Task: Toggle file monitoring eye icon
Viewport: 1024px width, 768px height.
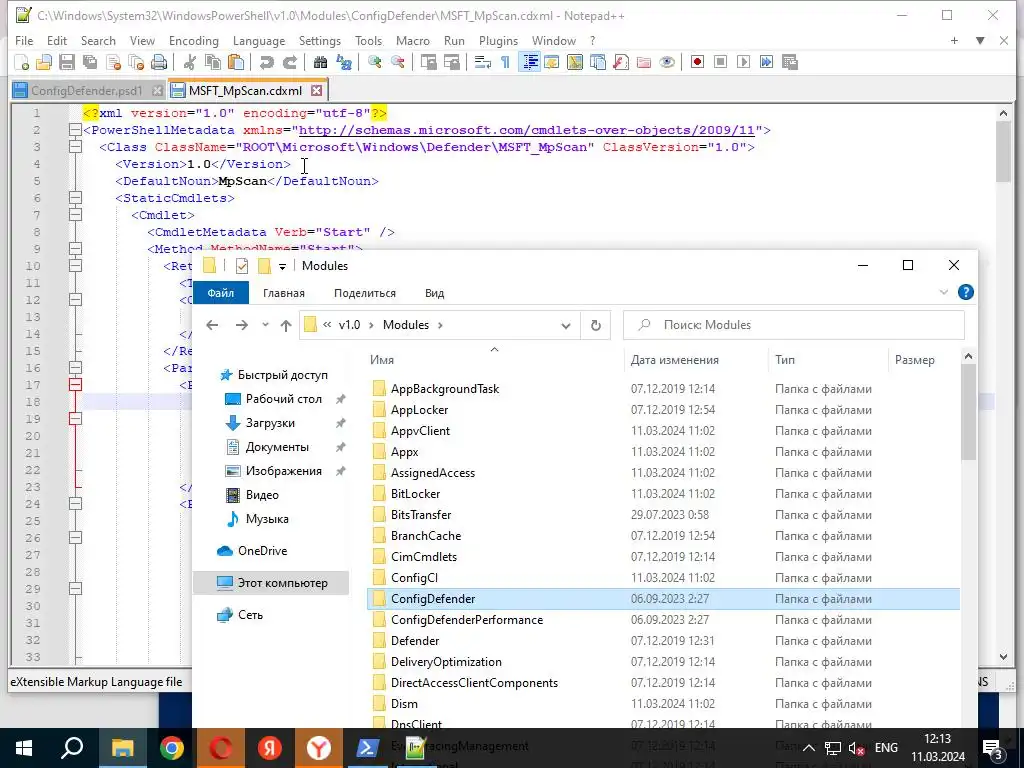Action: pyautogui.click(x=667, y=62)
